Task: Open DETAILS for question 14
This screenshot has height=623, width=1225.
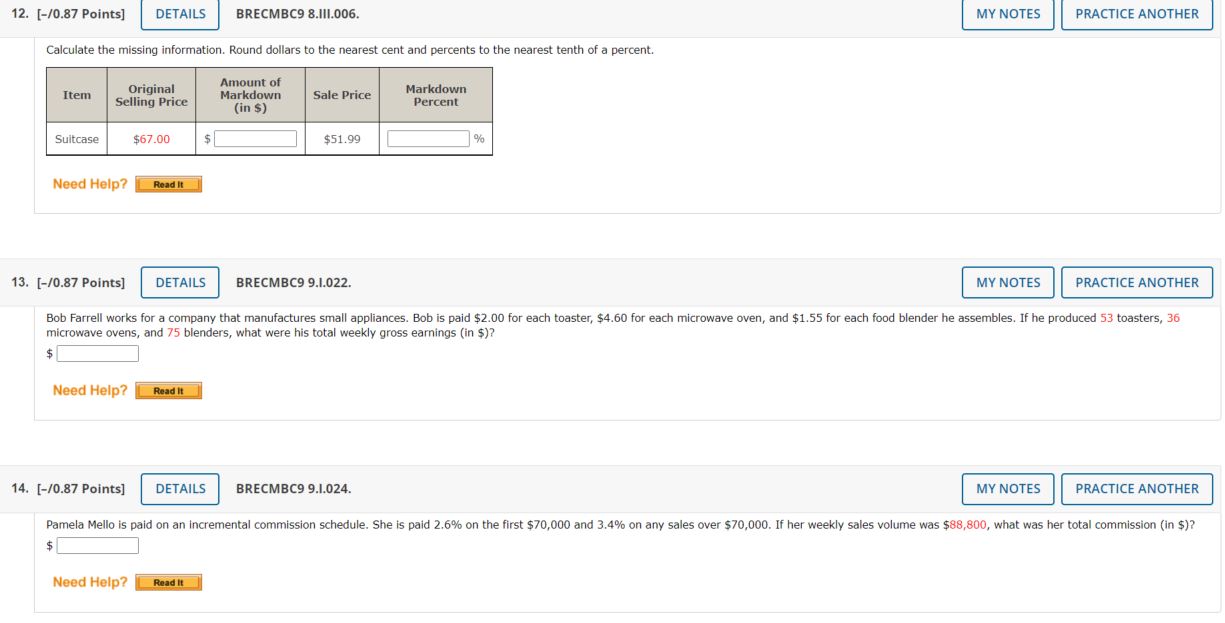Action: (180, 489)
